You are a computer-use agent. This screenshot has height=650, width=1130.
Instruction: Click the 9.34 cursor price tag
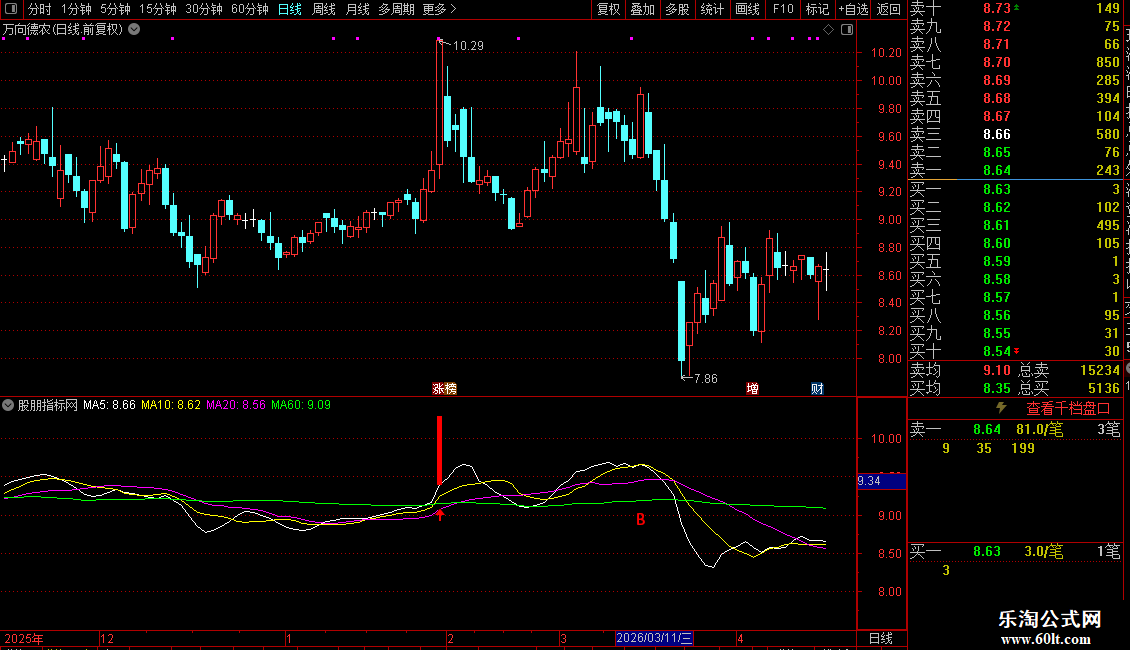(881, 481)
